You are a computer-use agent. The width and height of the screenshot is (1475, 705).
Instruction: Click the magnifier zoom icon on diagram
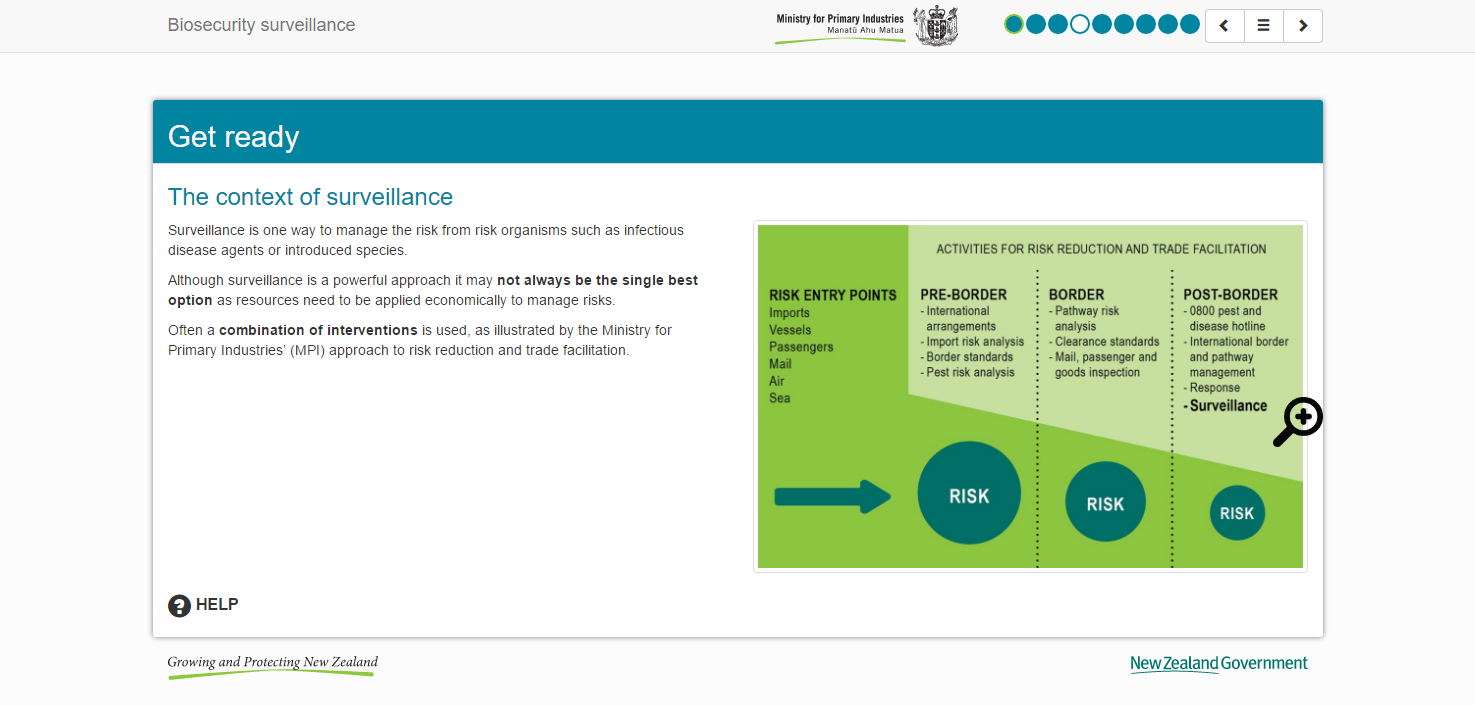pyautogui.click(x=1297, y=422)
